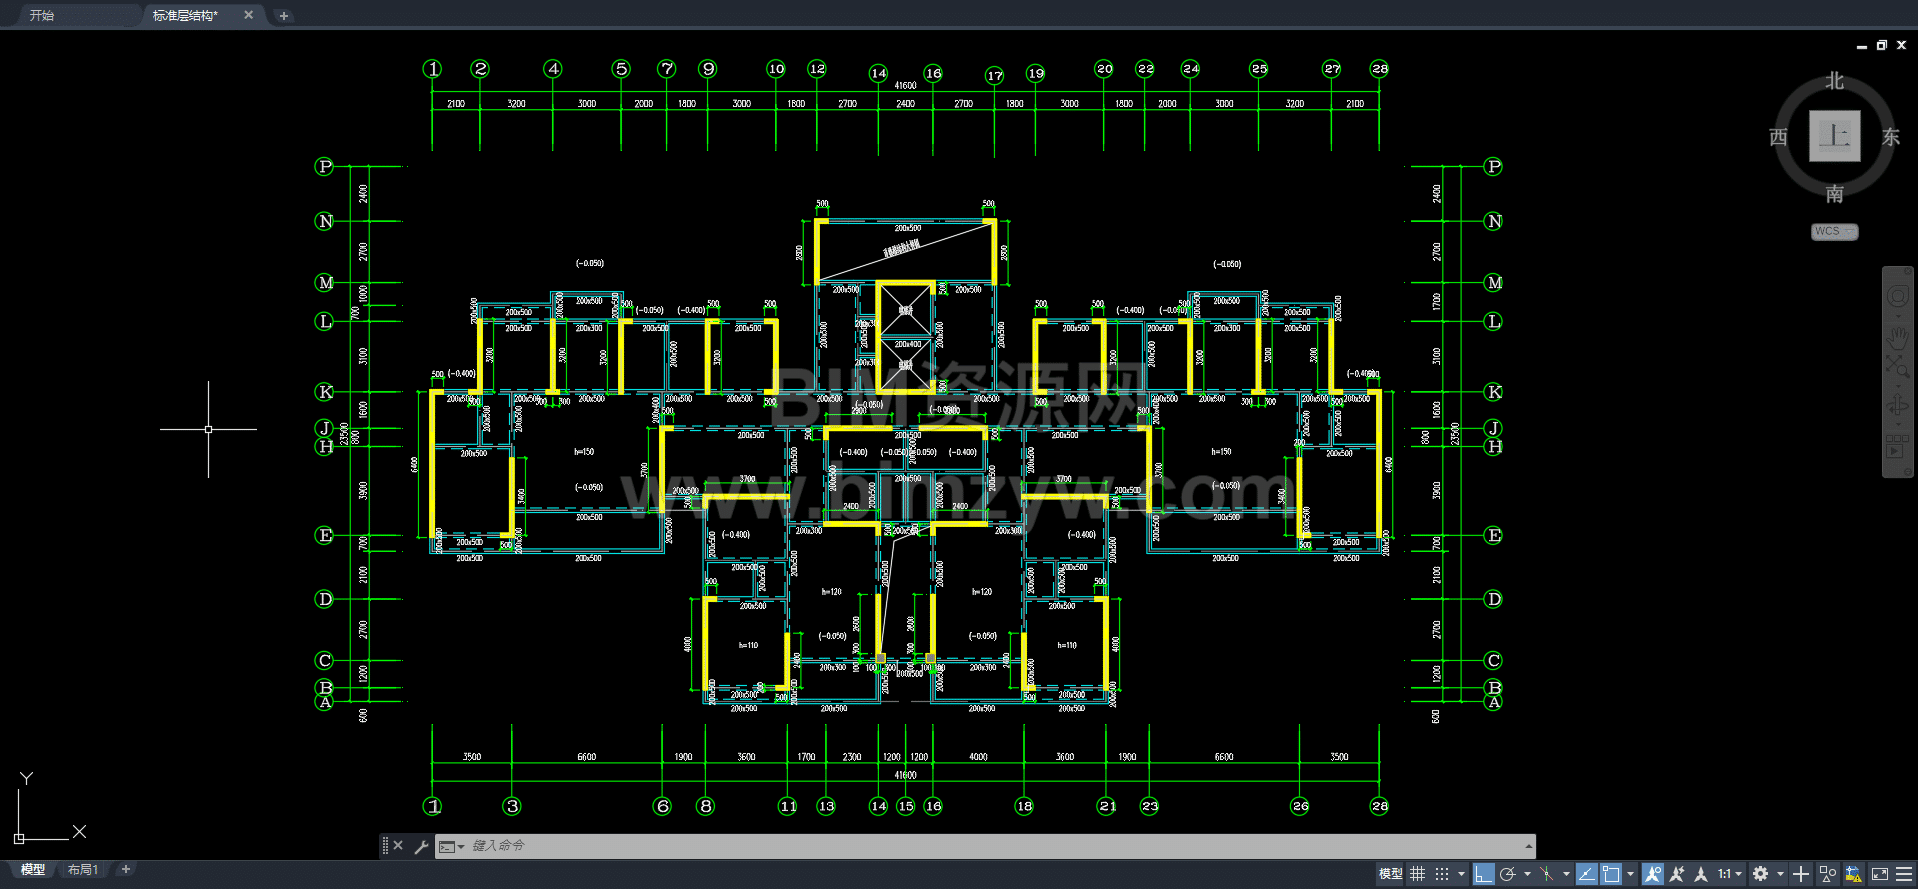The height and width of the screenshot is (889, 1918).
Task: Switch to the 开始 start tab
Action: click(42, 15)
